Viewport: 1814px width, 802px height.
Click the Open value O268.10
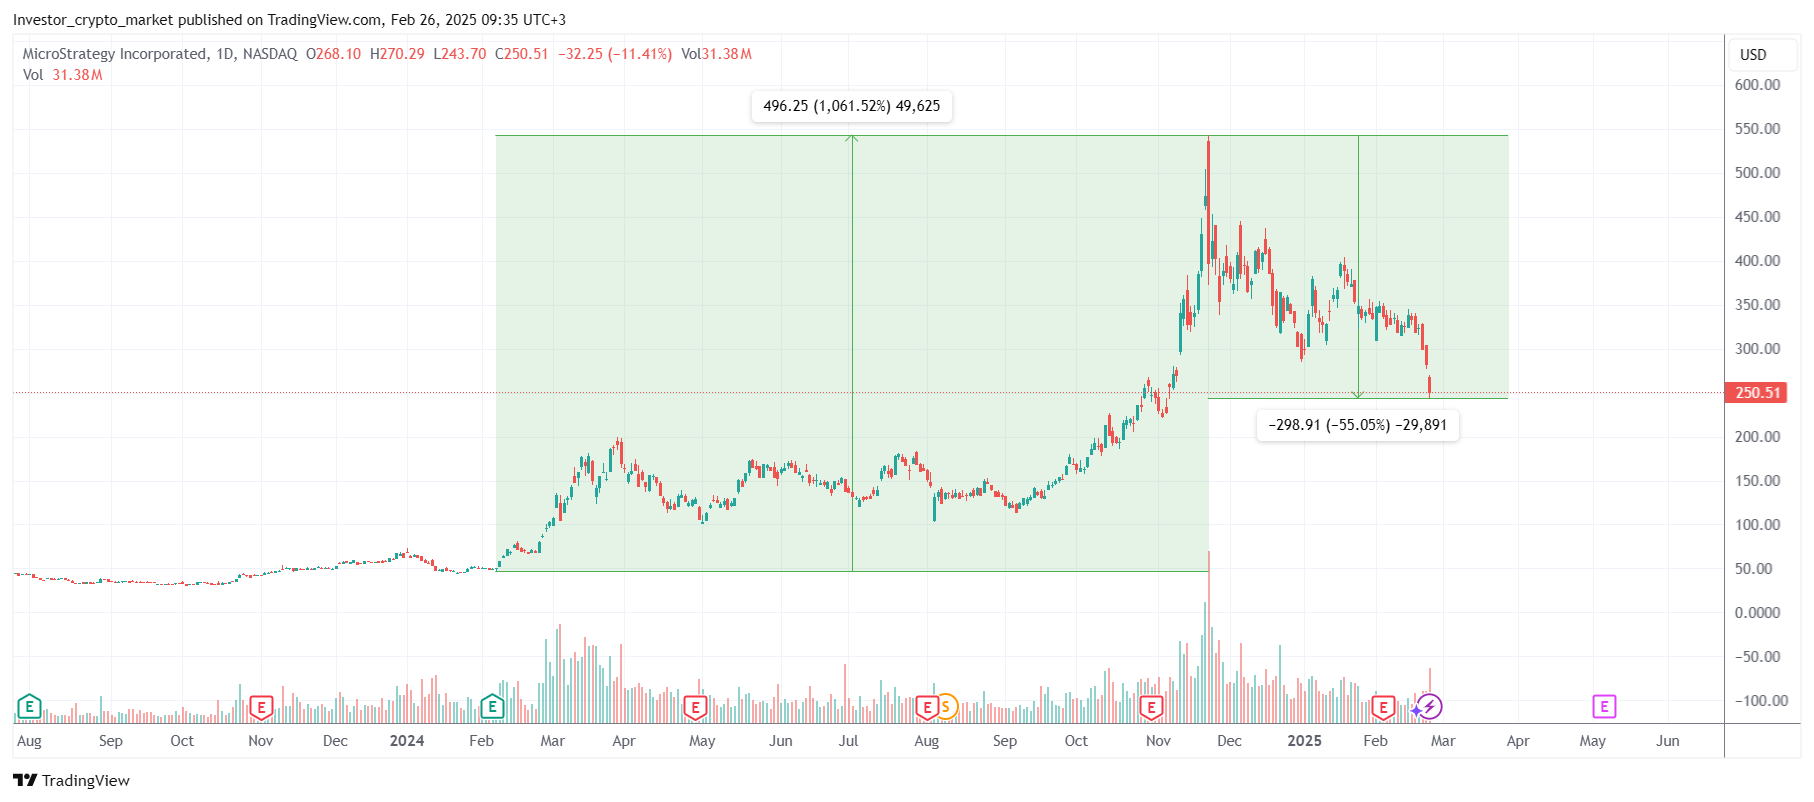click(x=333, y=54)
